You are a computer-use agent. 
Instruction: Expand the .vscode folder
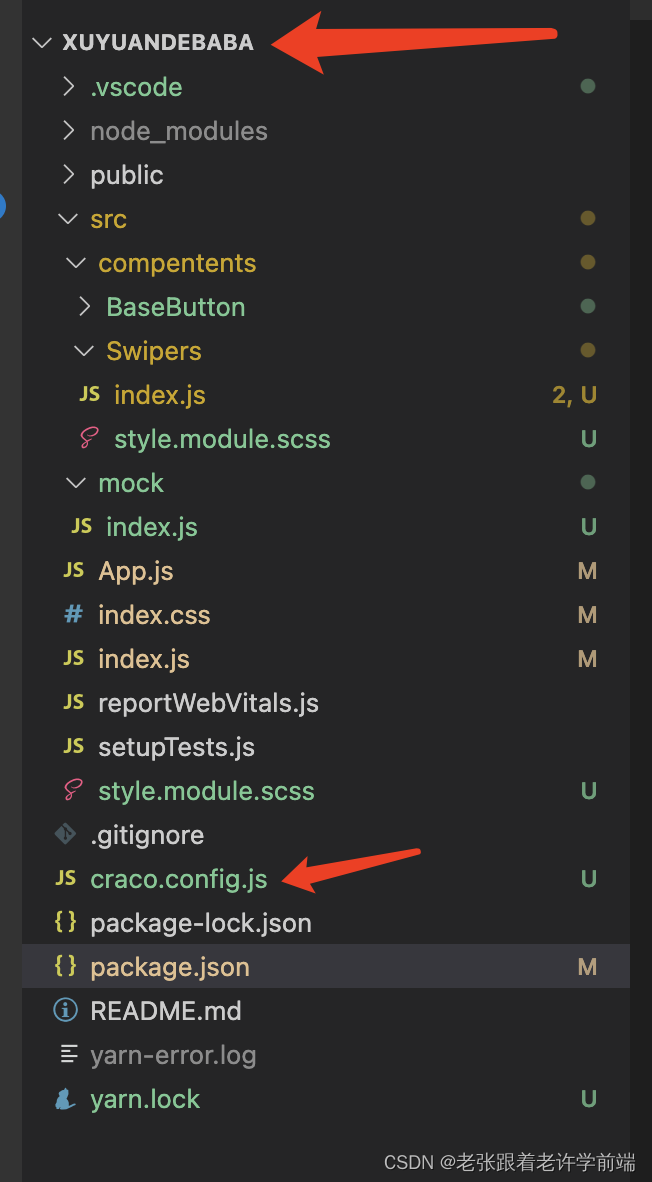point(68,87)
